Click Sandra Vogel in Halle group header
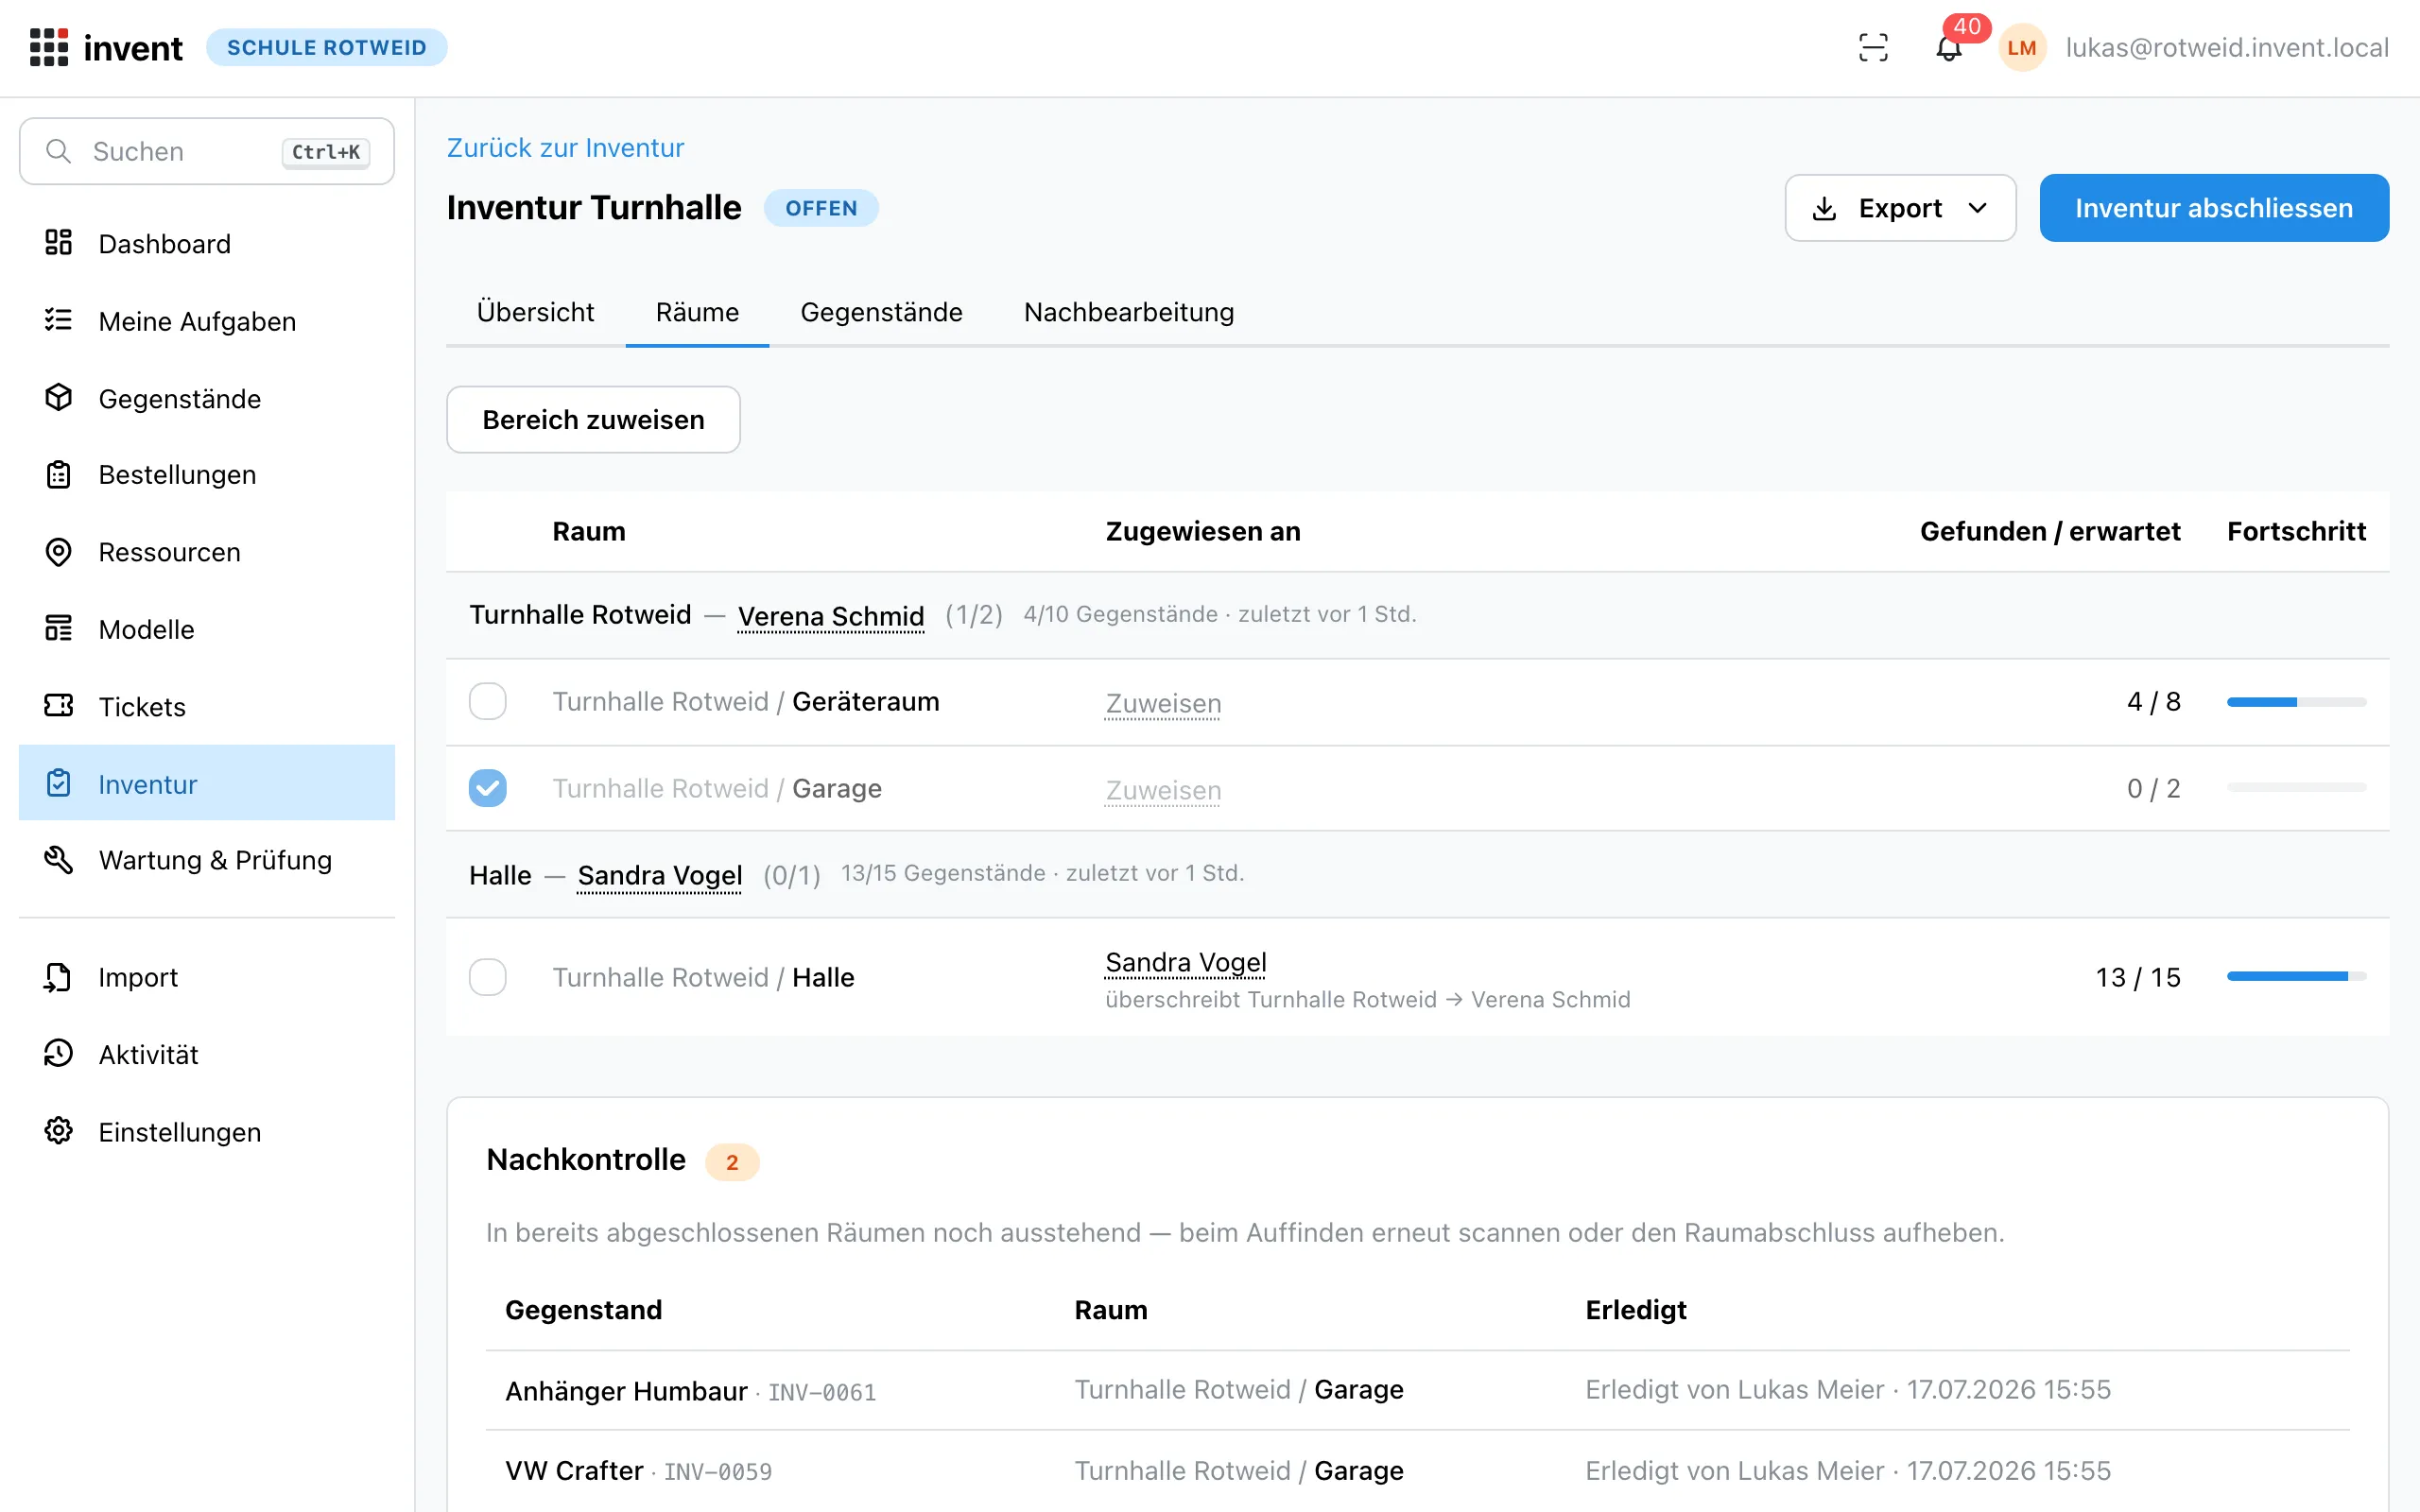 [660, 875]
